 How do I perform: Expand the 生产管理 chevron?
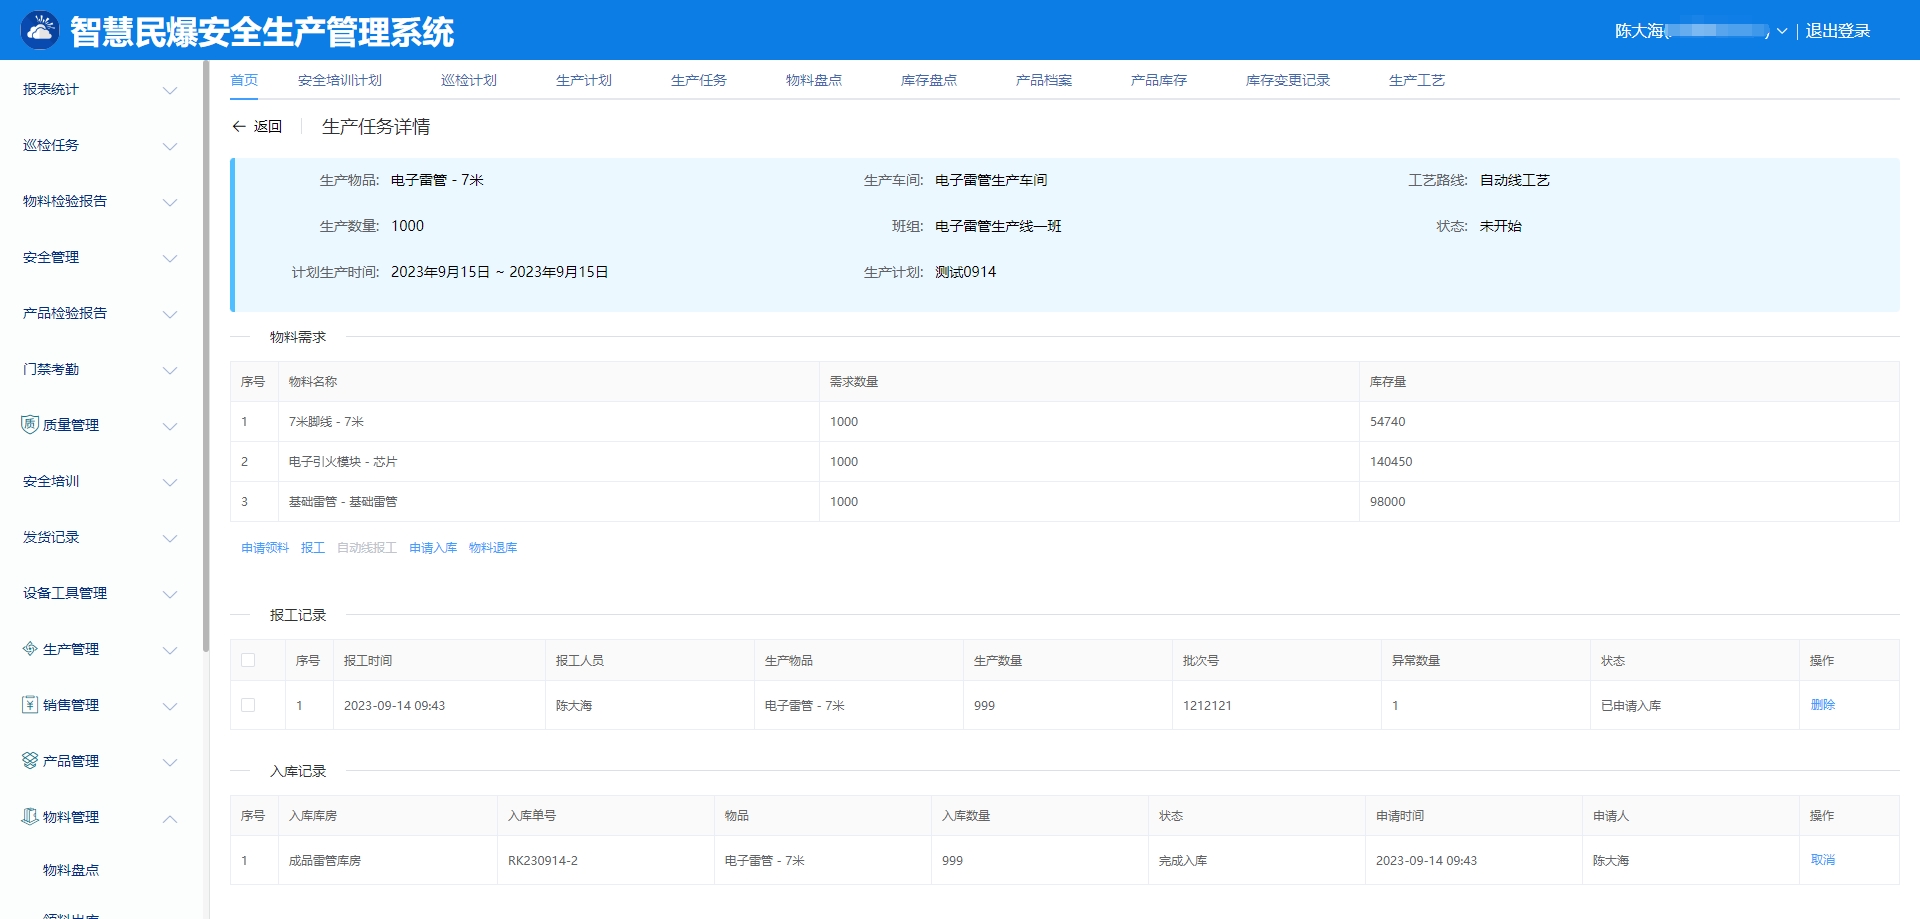[170, 650]
